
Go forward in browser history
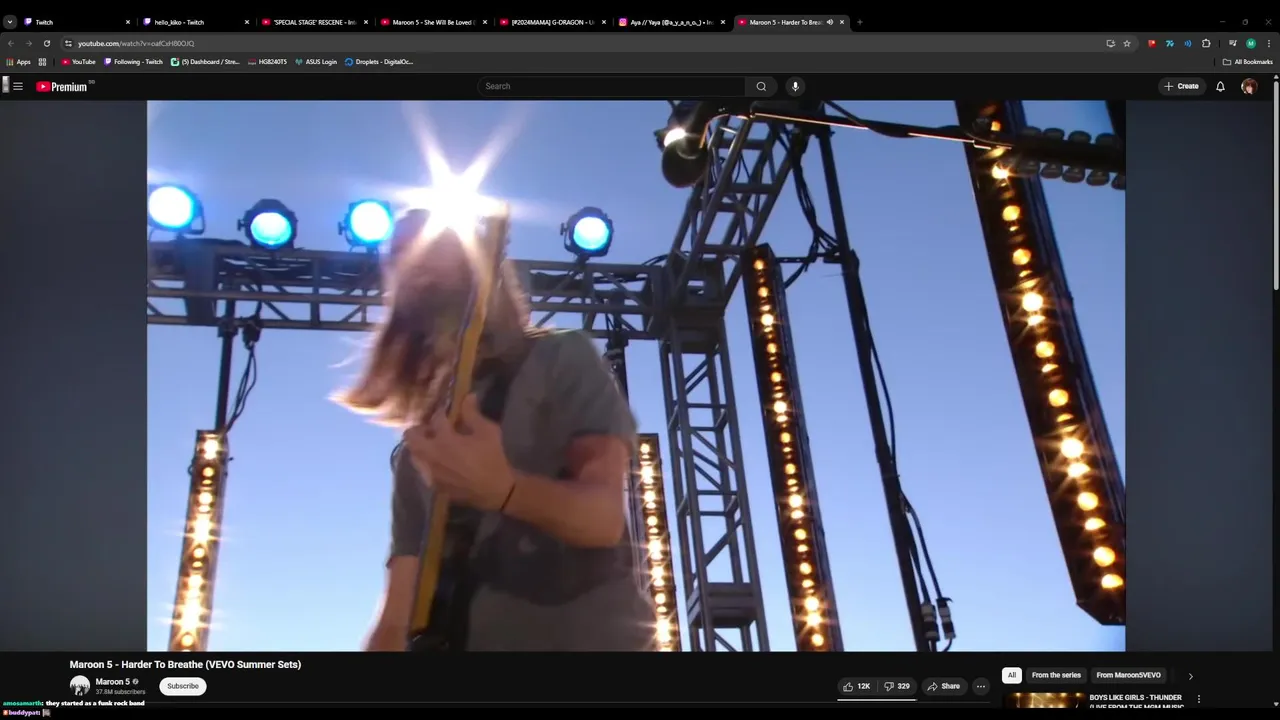pos(28,43)
